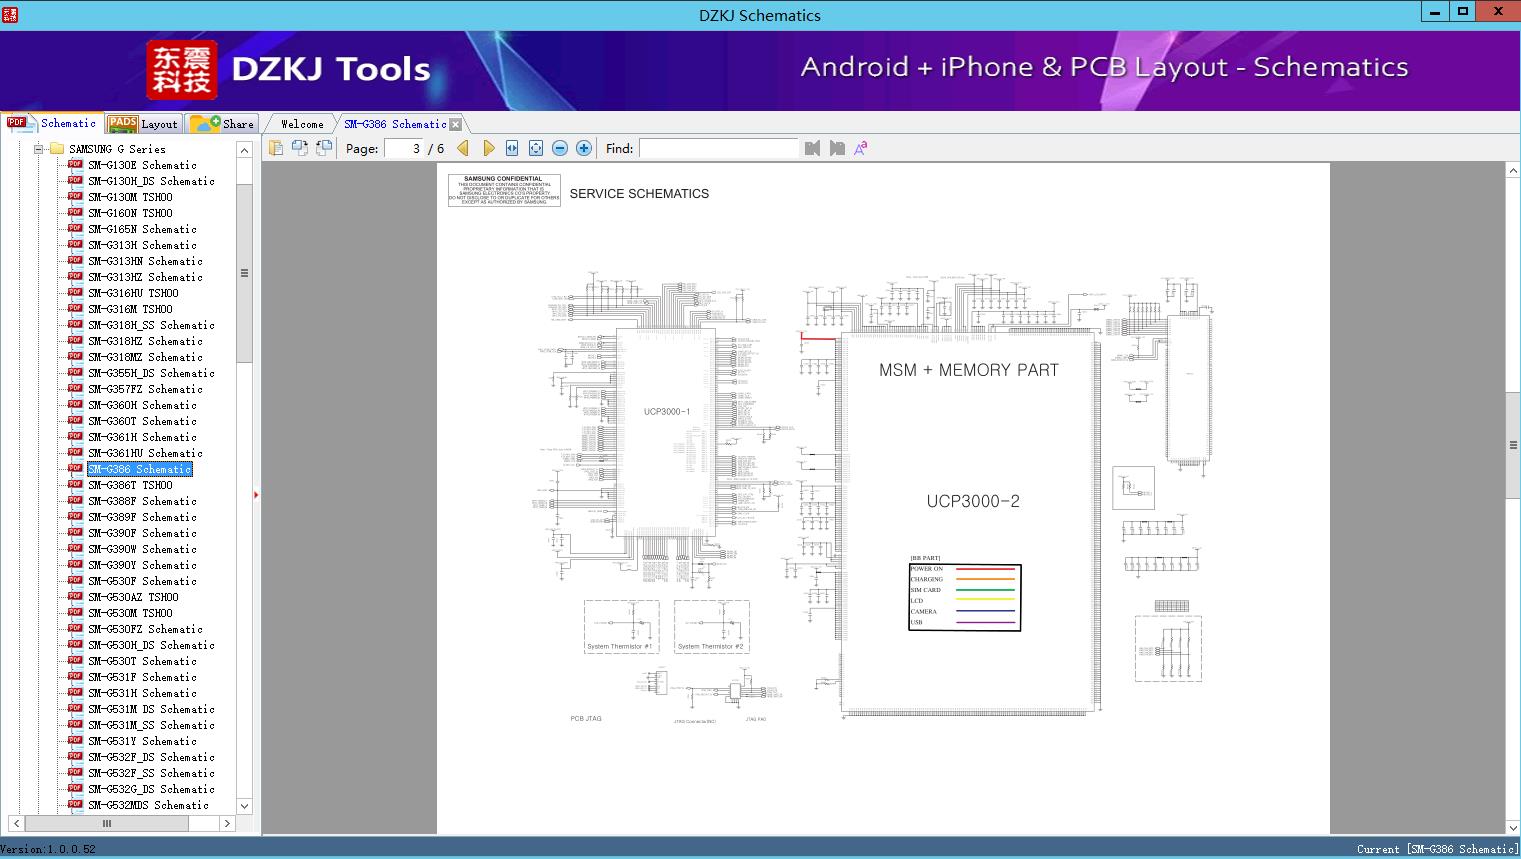Viewport: 1521px width, 859px height.
Task: Click tree horizontal scrollbar right arrow
Action: [227, 823]
